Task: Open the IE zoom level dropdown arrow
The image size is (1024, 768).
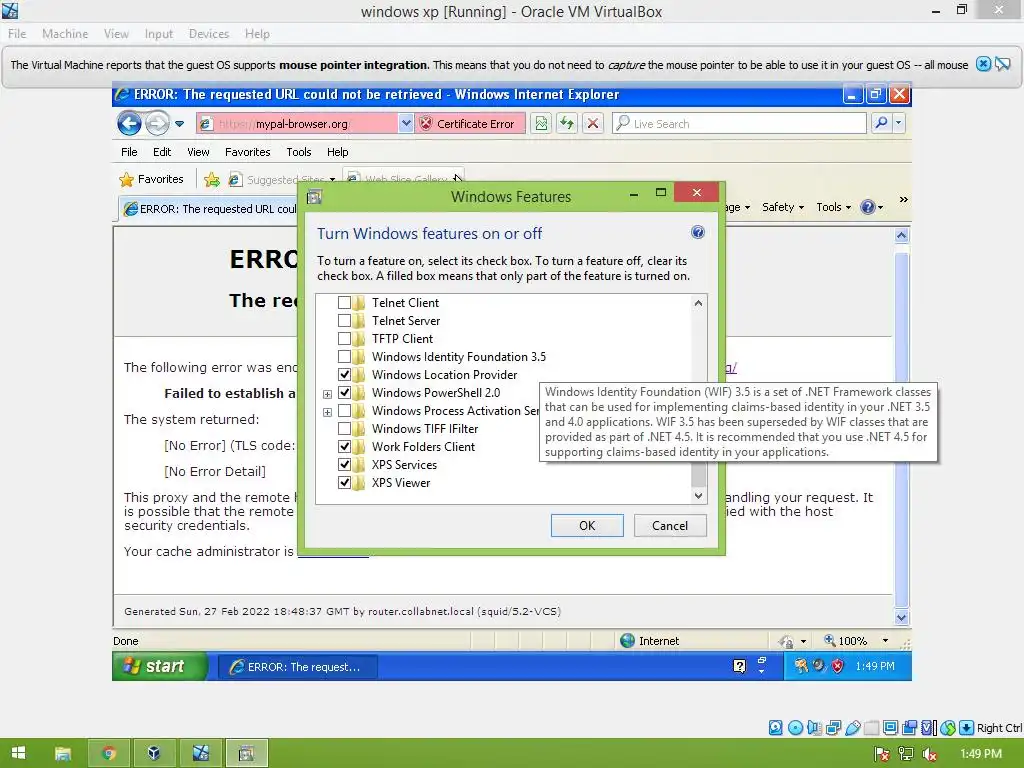Action: (x=886, y=641)
